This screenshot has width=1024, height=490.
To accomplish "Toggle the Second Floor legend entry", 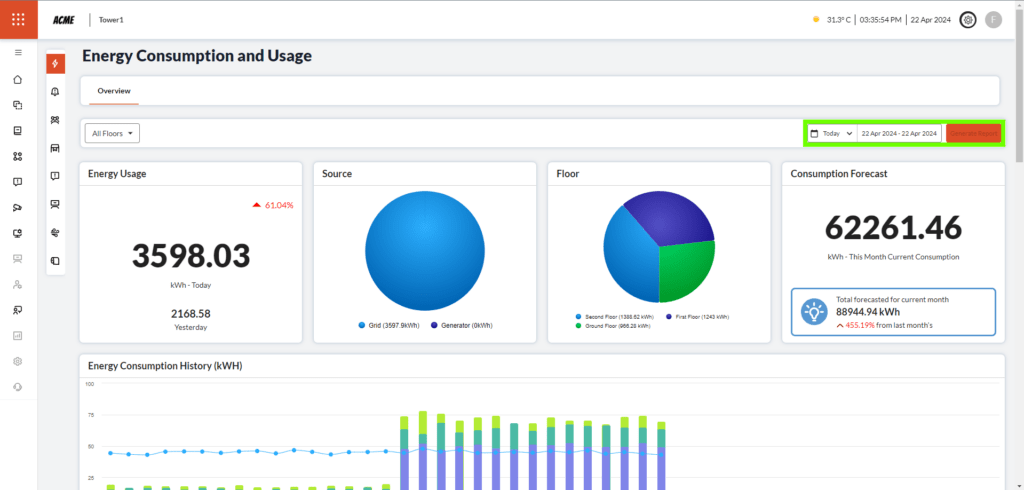I will click(x=611, y=316).
